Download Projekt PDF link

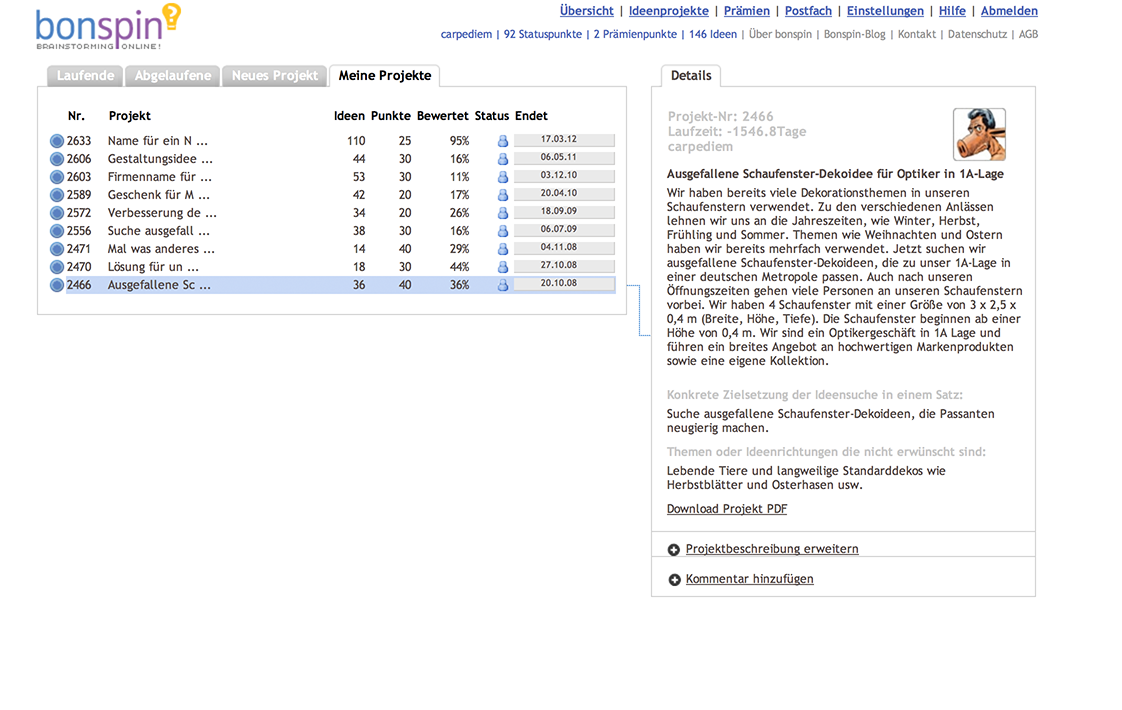tap(727, 509)
